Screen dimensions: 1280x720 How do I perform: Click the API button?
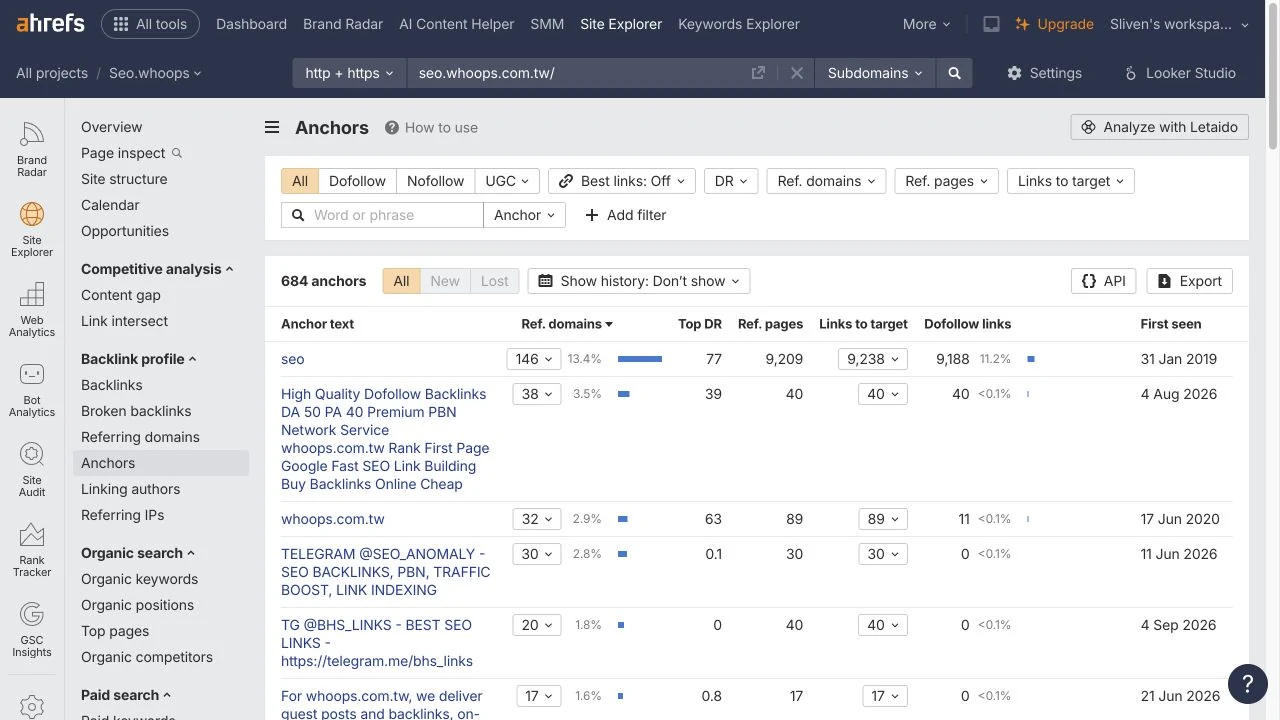[x=1104, y=281]
